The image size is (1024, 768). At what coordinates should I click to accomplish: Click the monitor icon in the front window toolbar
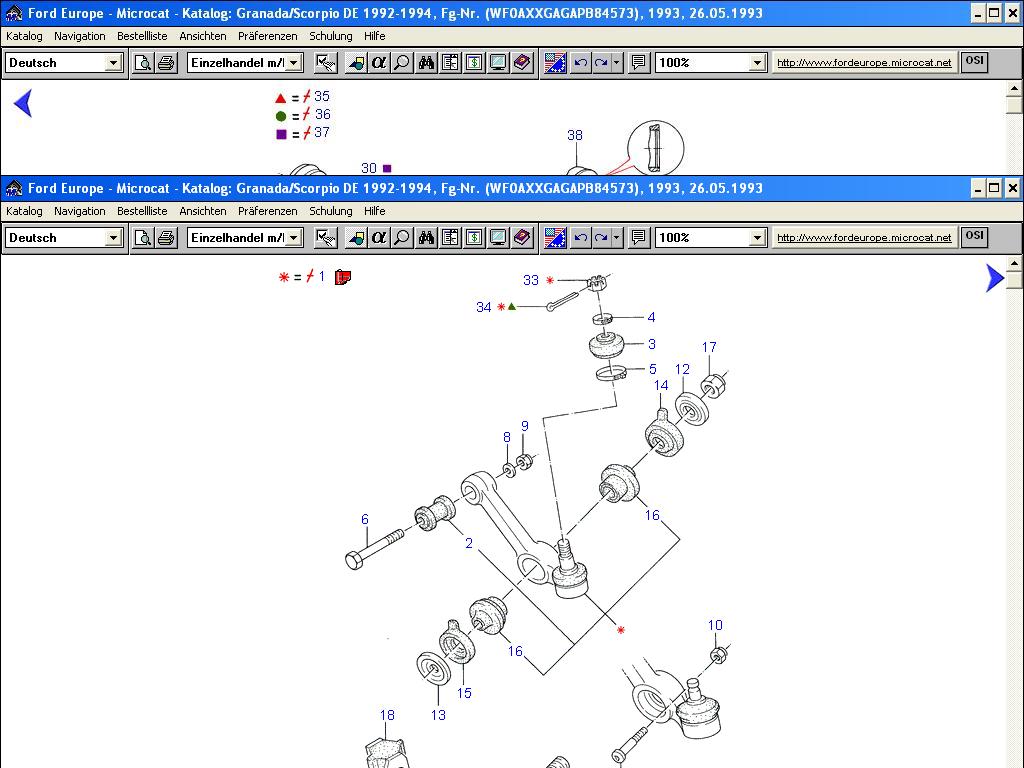click(x=498, y=238)
